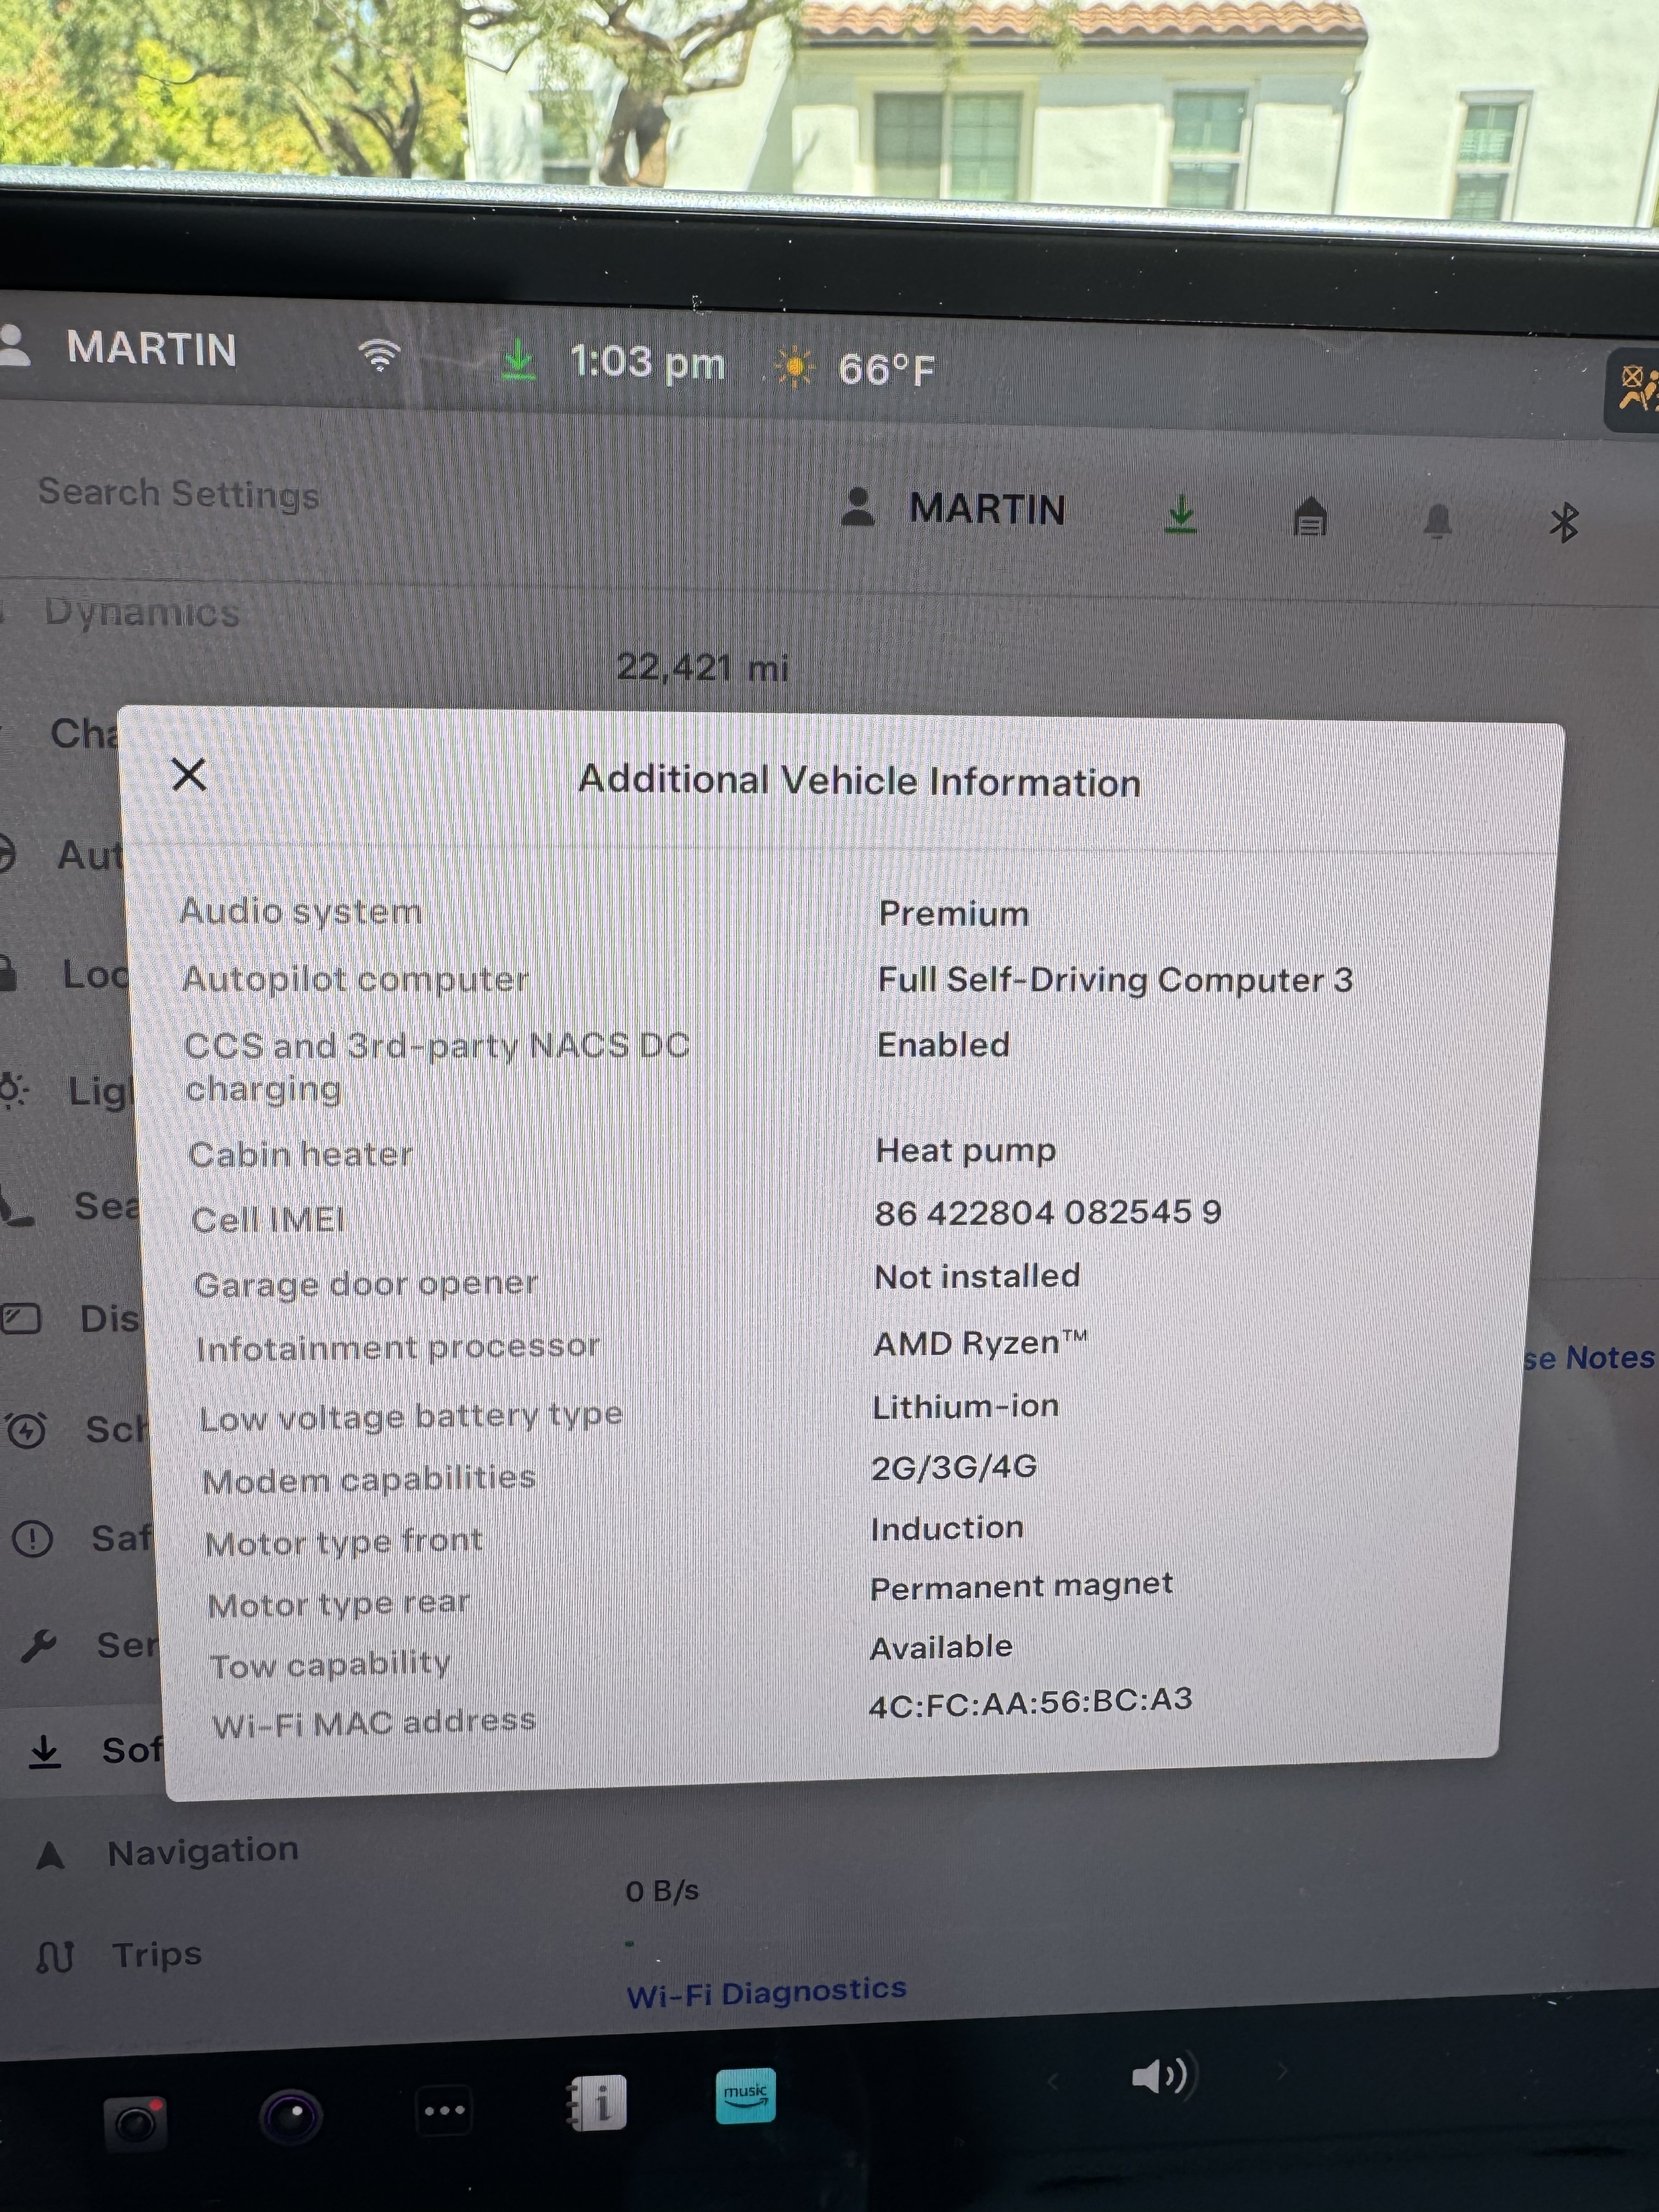Screen dimensions: 1659x2212
Task: Open the all-apps three dots launcher
Action: 444,2111
